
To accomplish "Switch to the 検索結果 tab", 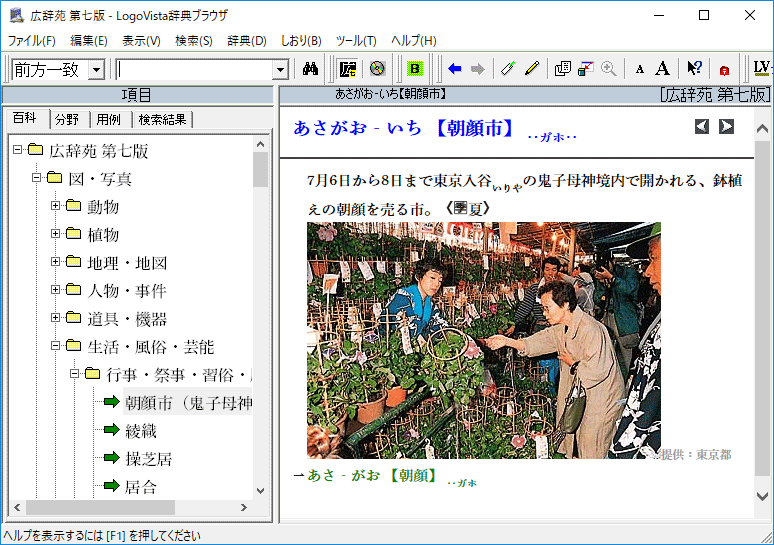I will coord(162,119).
